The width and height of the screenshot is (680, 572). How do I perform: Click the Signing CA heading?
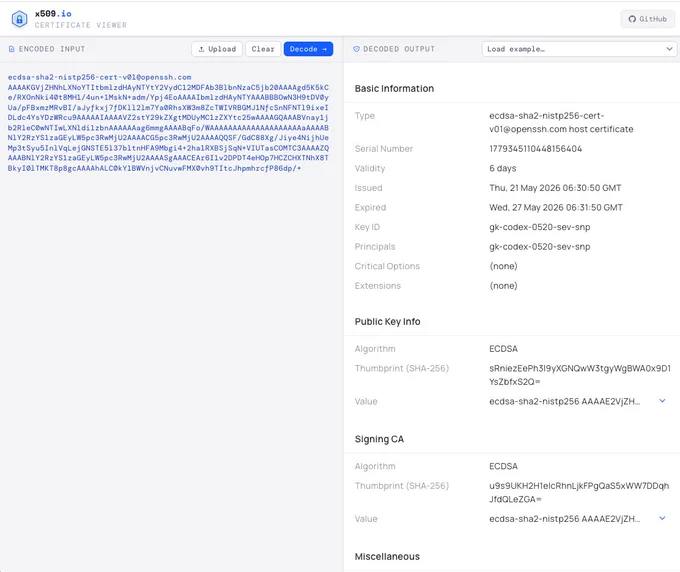379,439
